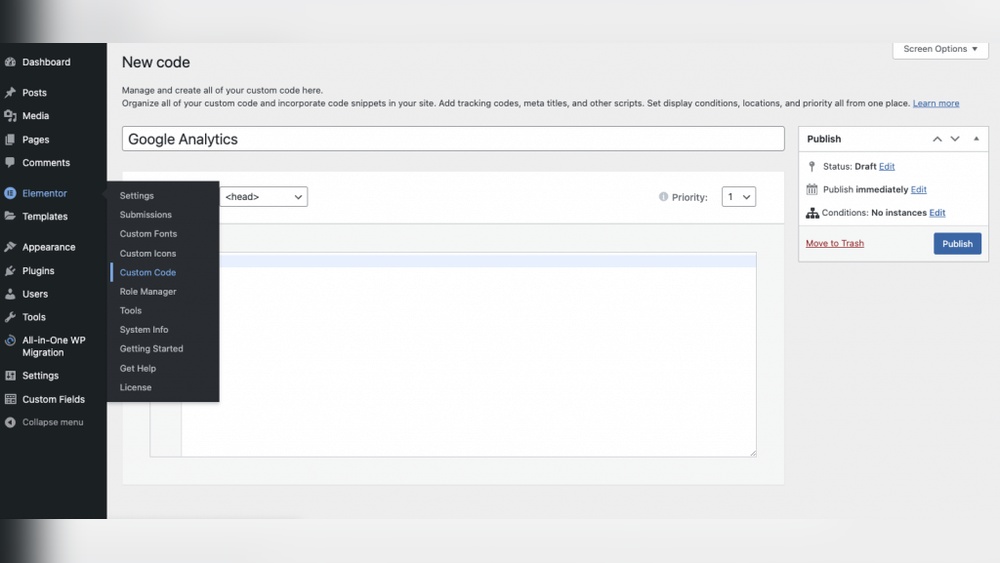Click the blue Publish button
This screenshot has width=1000, height=563.
[x=957, y=244]
